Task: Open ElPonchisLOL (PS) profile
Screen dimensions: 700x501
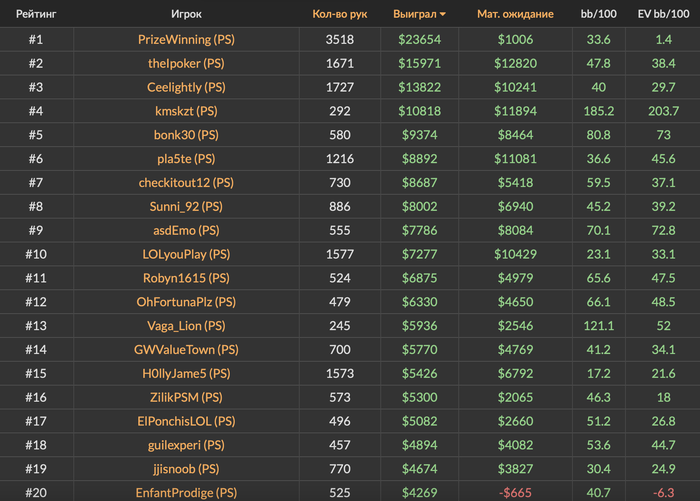Action: (186, 422)
